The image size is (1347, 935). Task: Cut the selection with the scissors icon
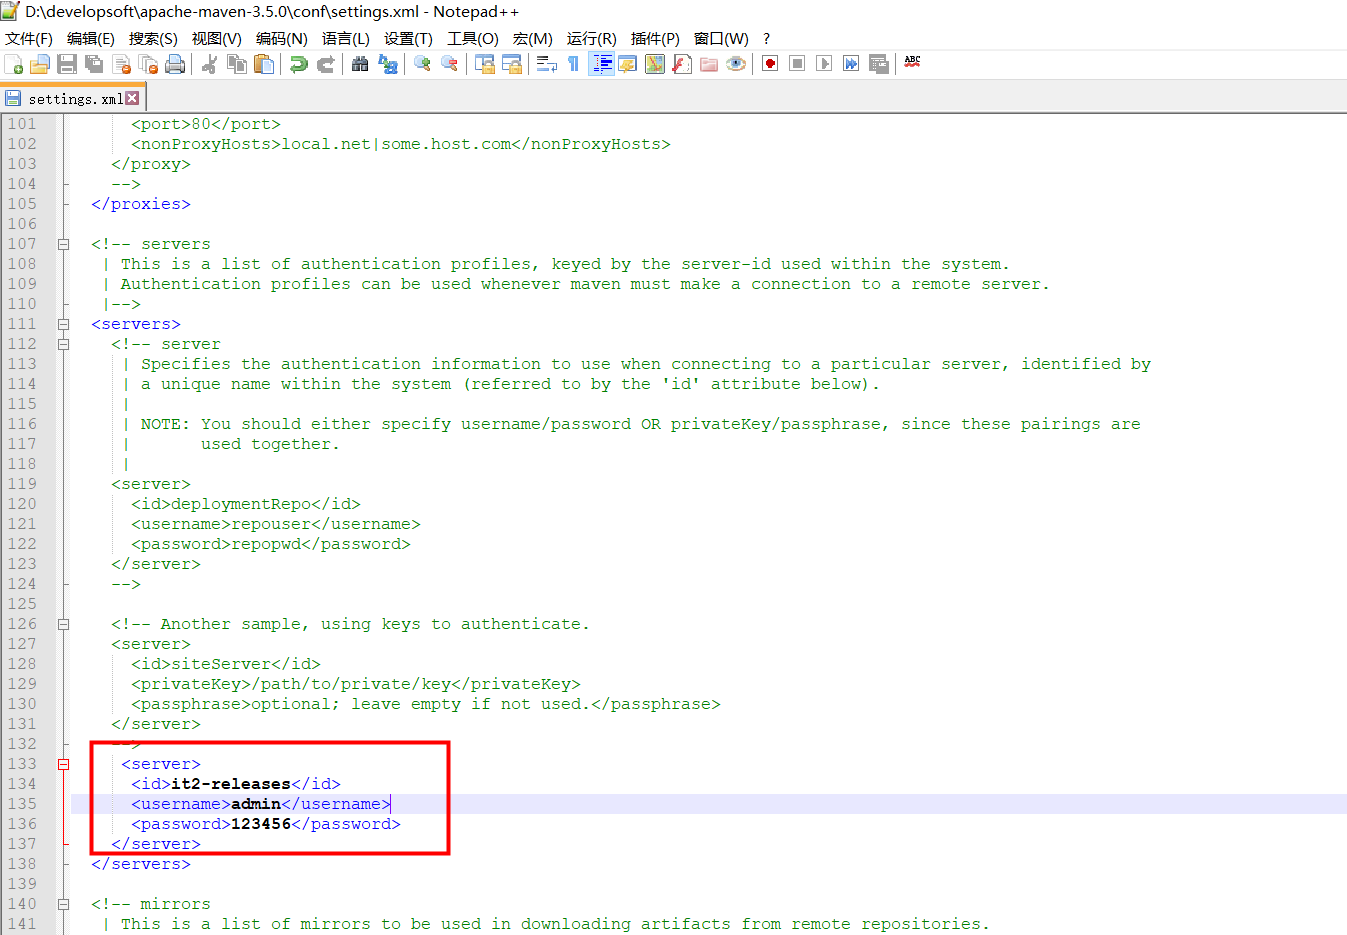(x=209, y=64)
